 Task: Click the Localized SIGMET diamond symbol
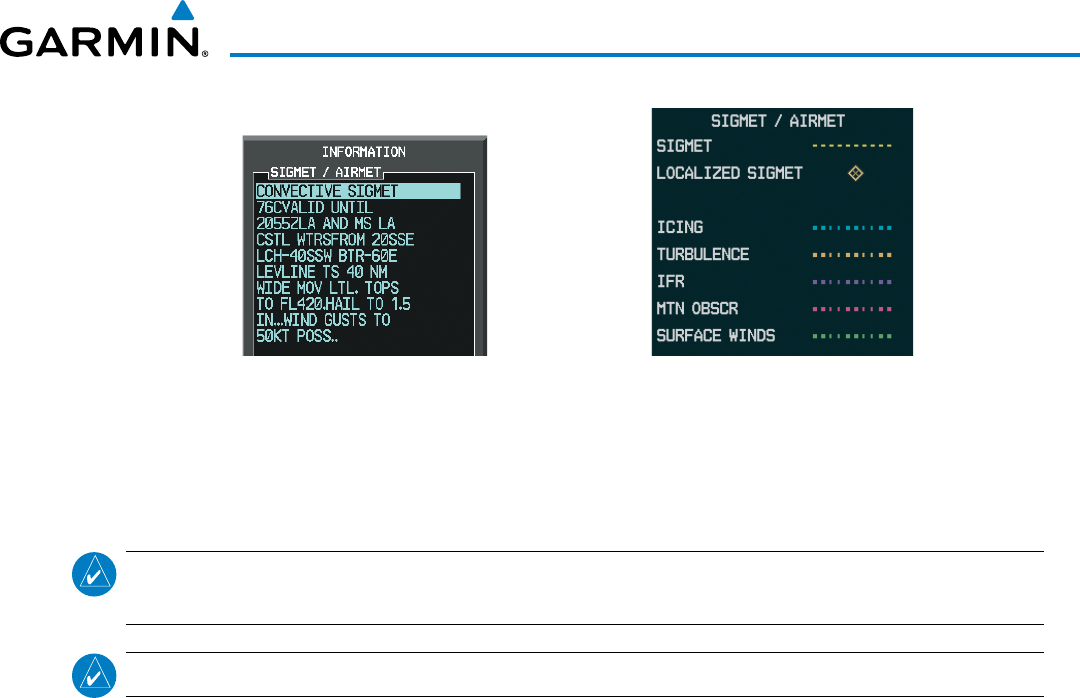click(855, 173)
